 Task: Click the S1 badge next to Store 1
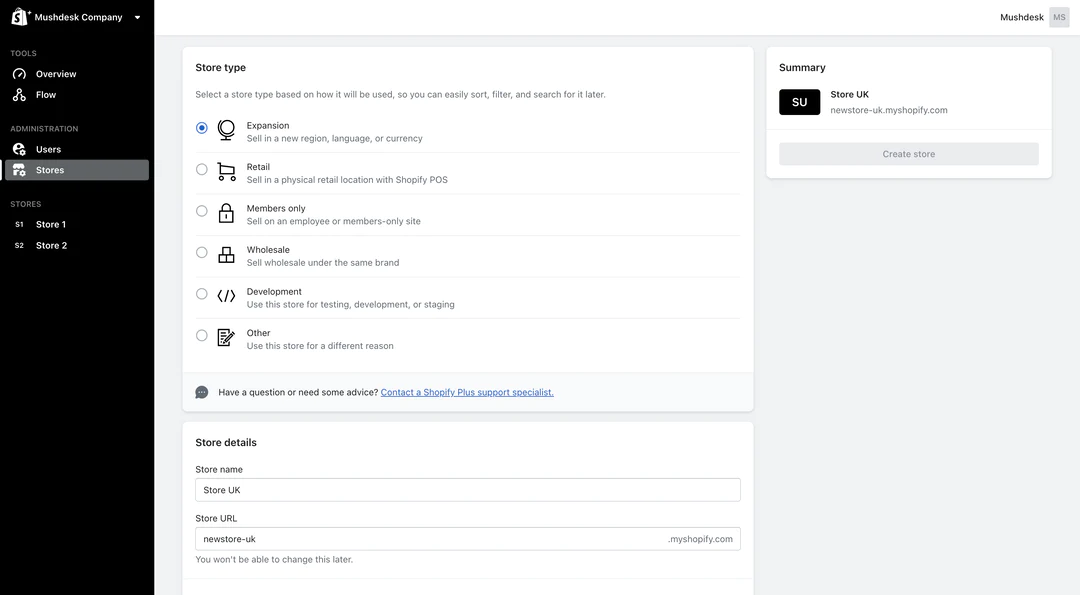(x=19, y=225)
